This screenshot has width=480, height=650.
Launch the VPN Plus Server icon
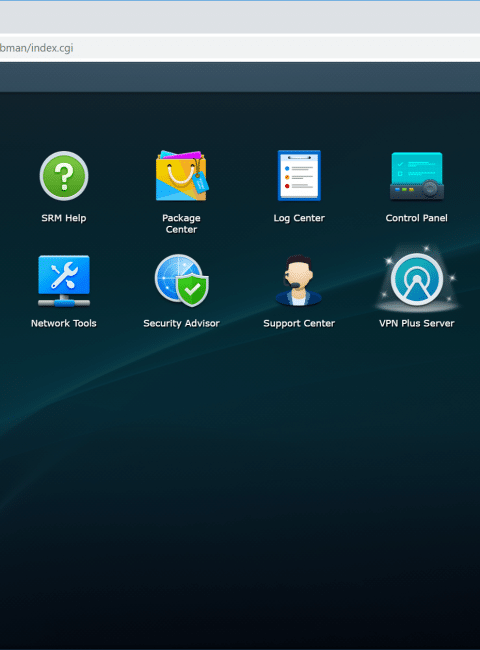417,281
